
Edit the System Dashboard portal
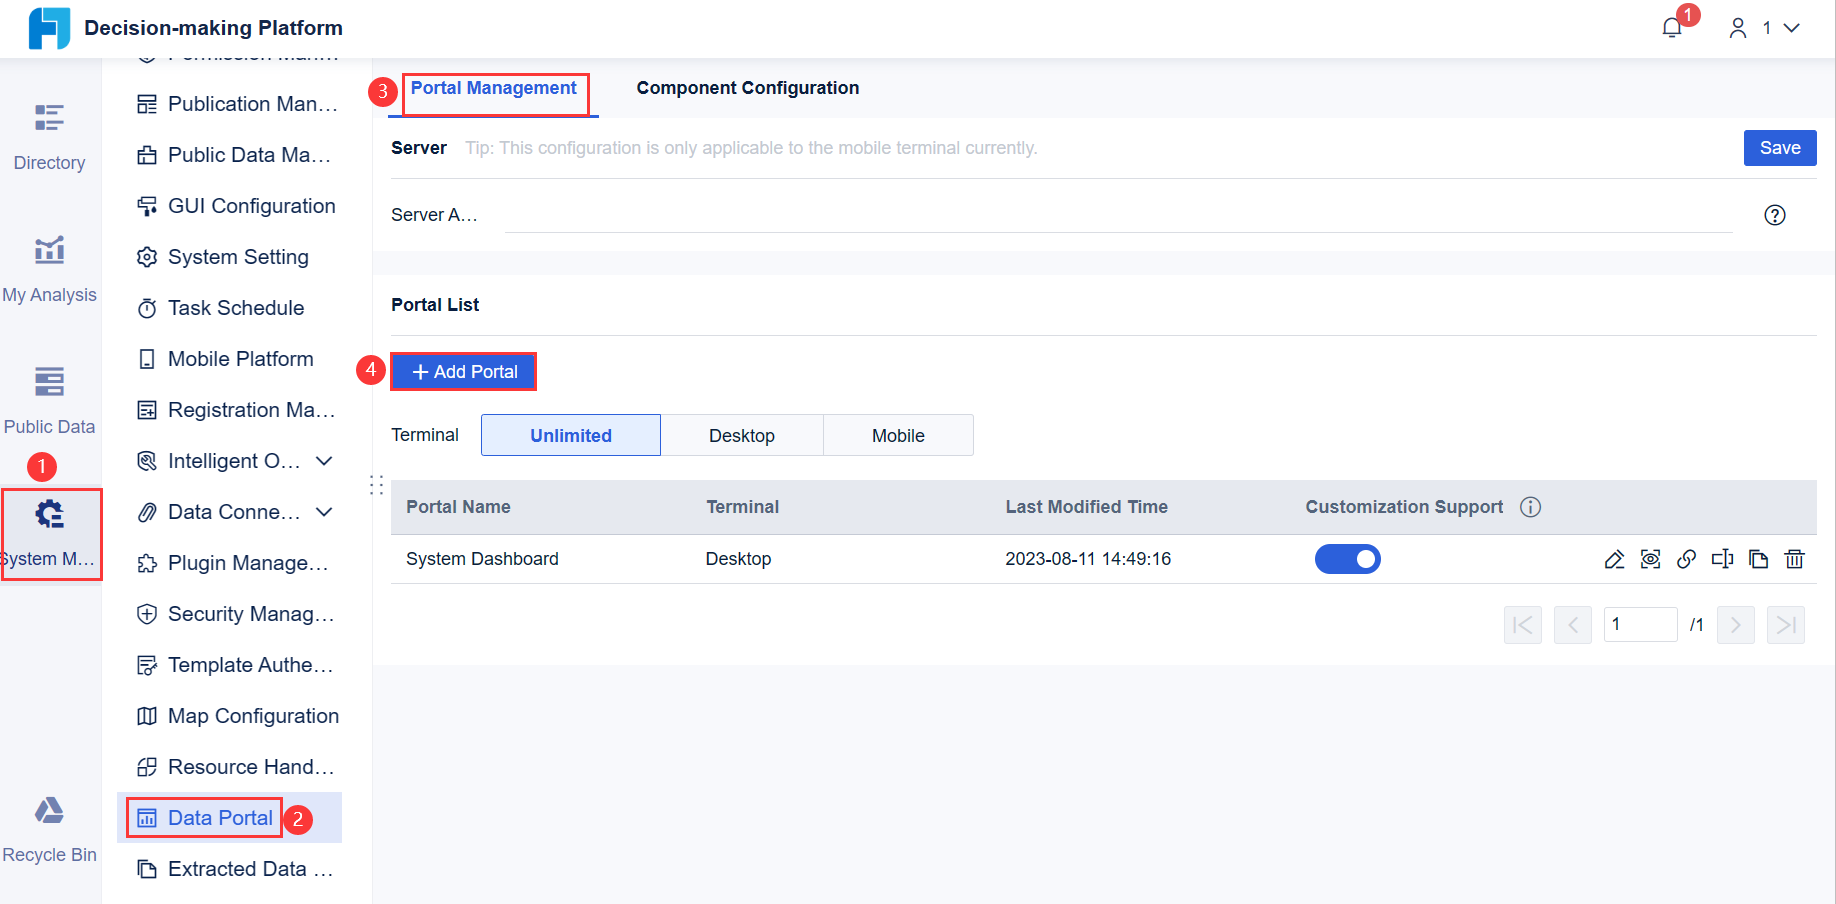point(1615,559)
